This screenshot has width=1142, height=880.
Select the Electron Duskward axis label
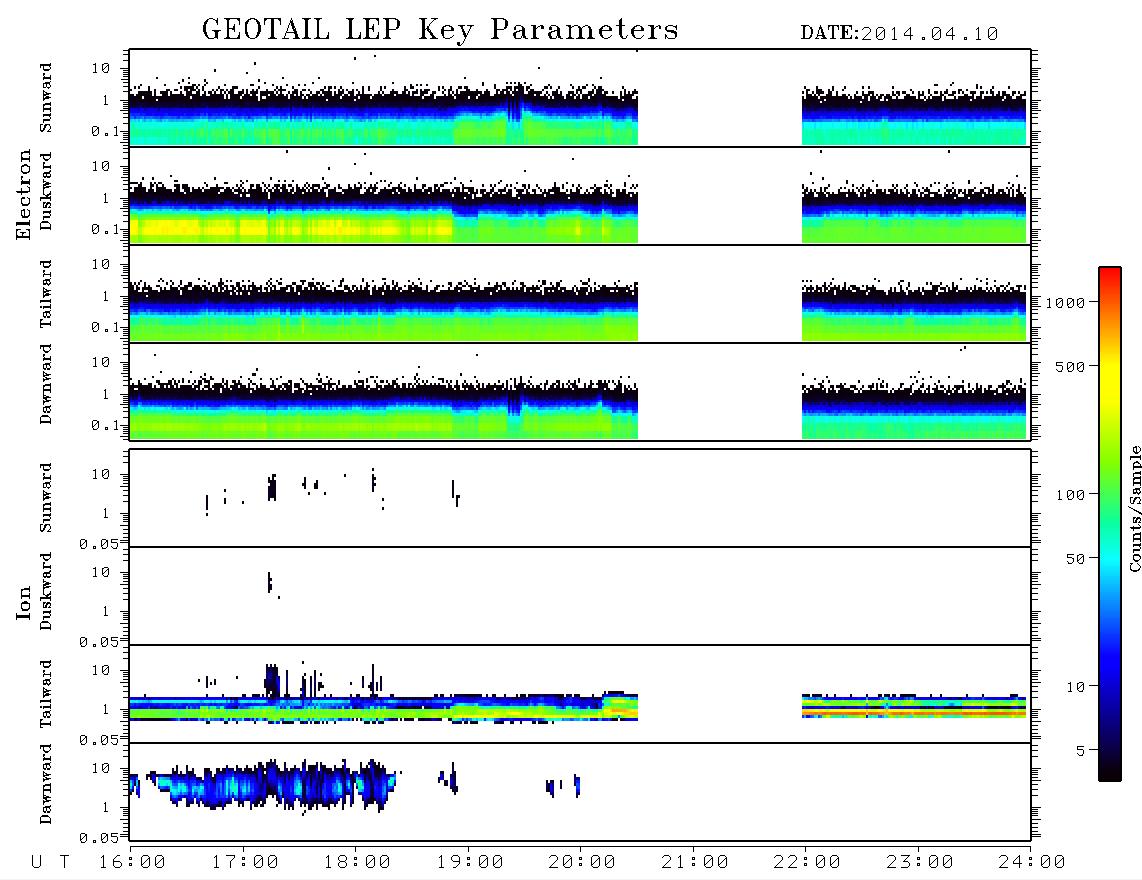click(x=46, y=191)
